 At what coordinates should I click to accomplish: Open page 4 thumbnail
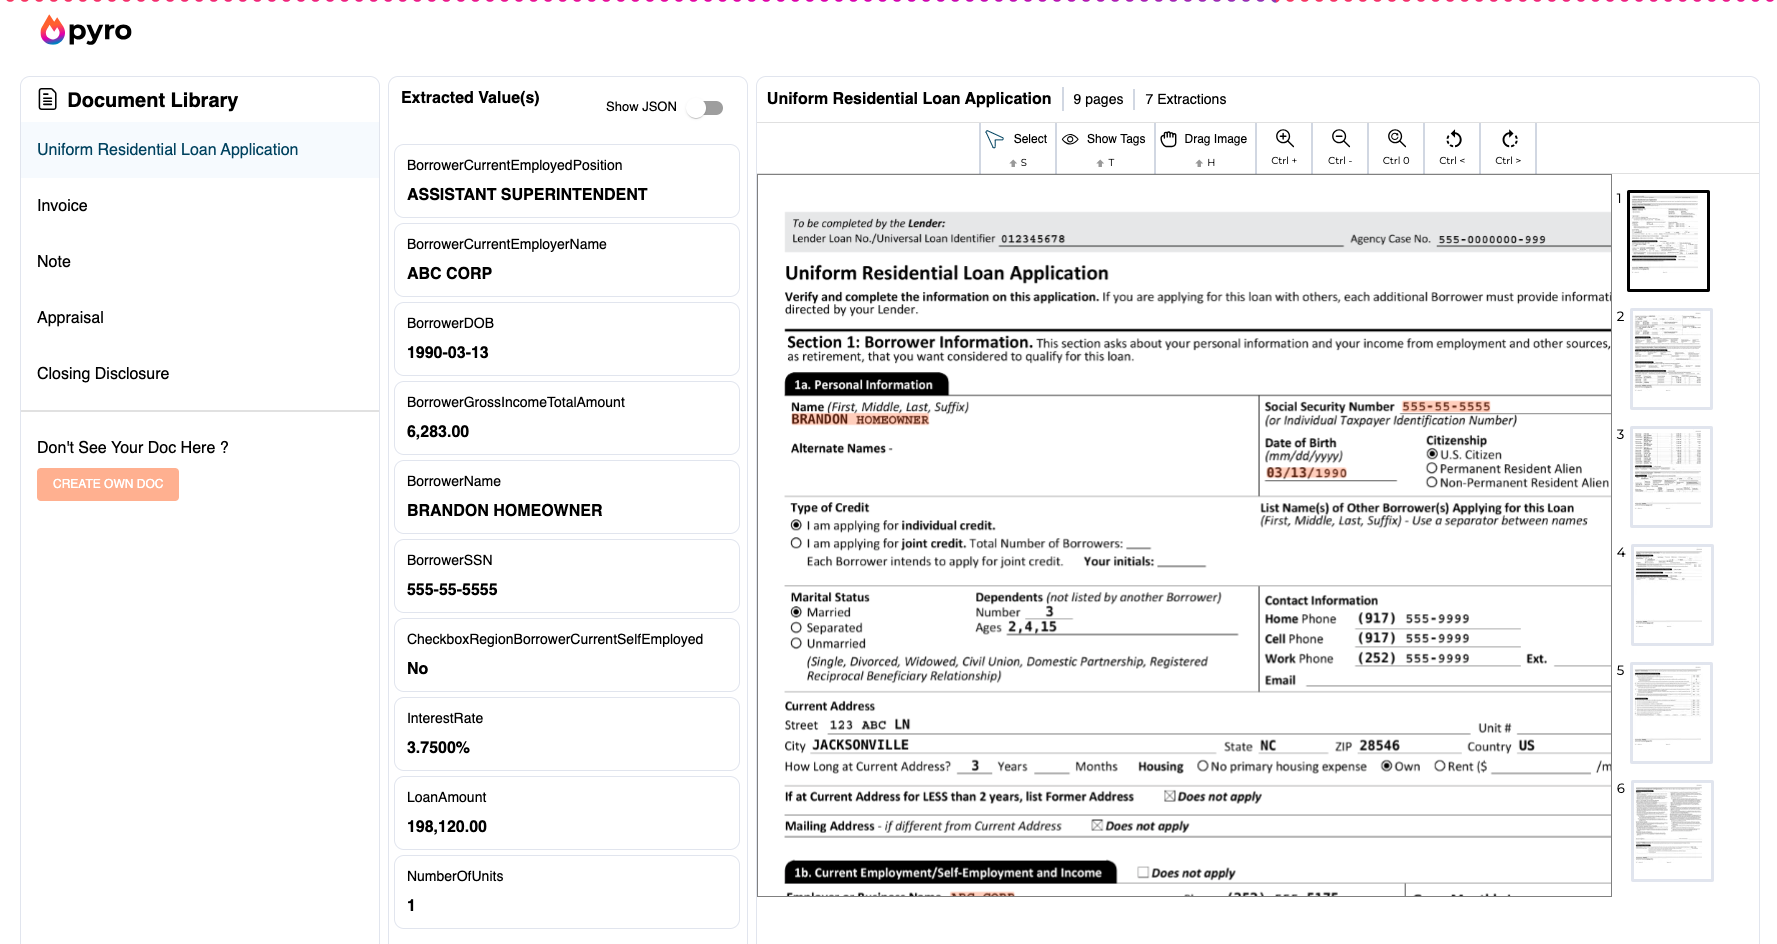[x=1671, y=595]
